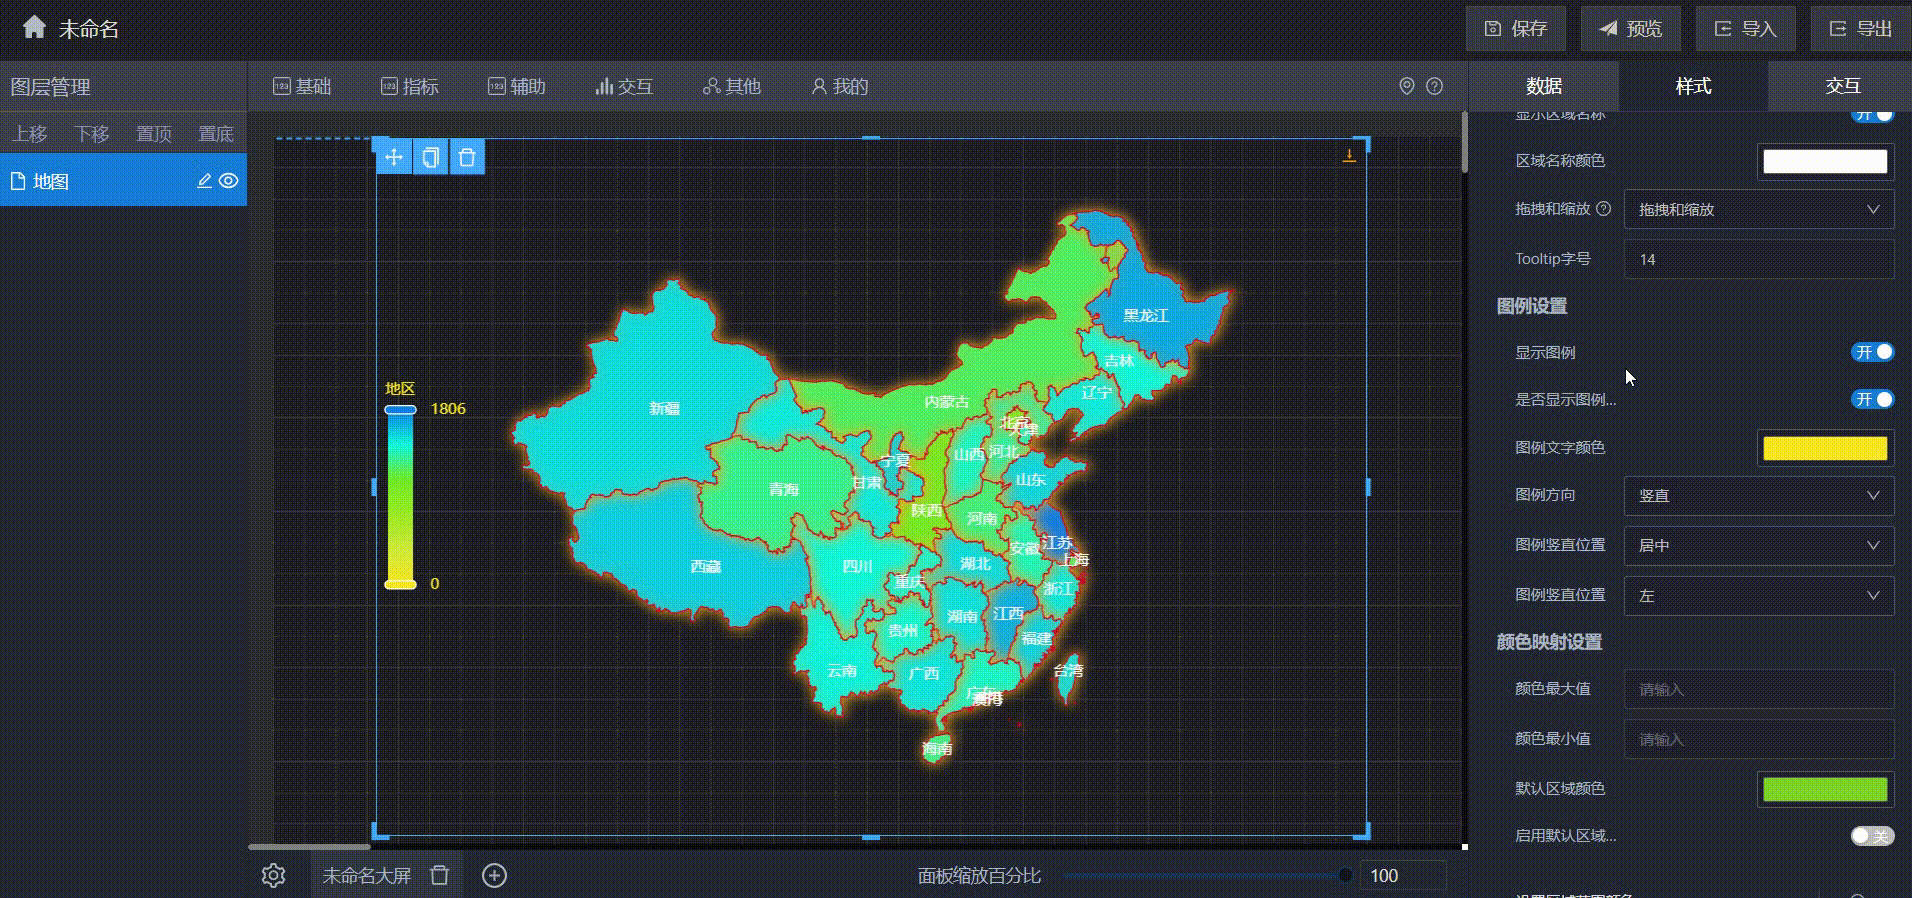Toggle eye visibility of 地图 layer
1912x898 pixels.
click(x=228, y=181)
